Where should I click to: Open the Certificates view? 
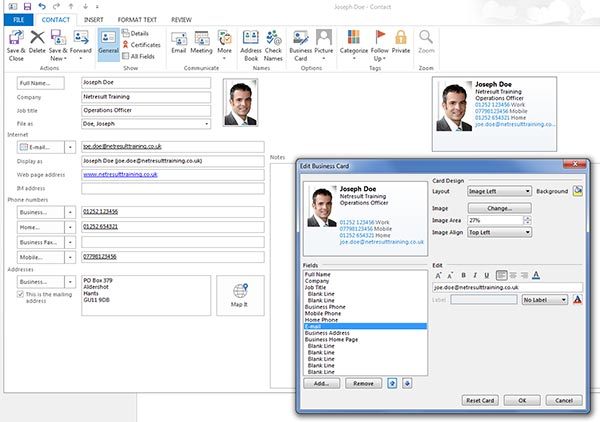(x=142, y=45)
